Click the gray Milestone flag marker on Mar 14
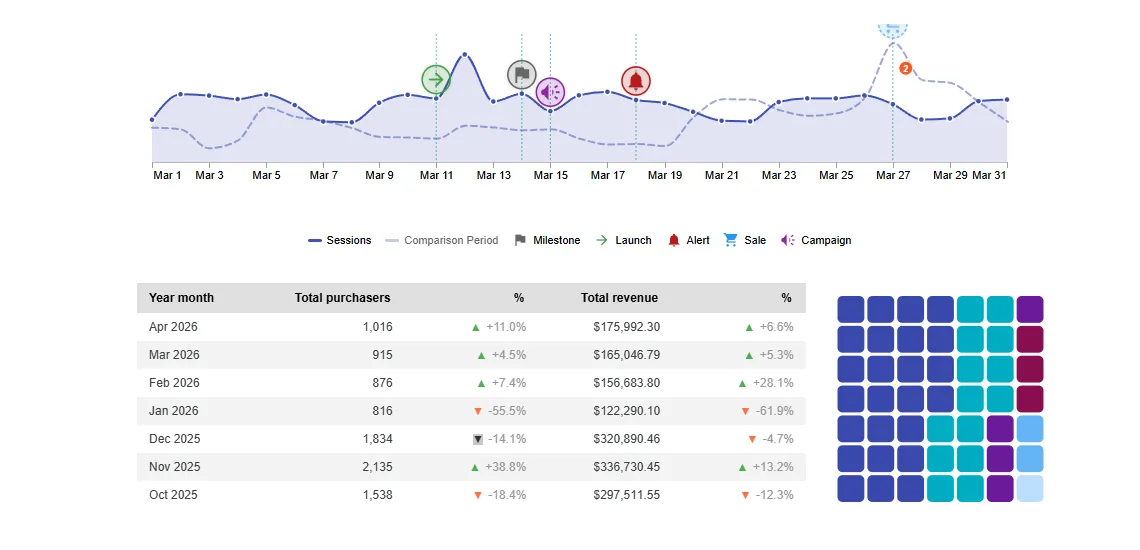Image resolution: width=1140 pixels, height=550 pixels. 521,74
